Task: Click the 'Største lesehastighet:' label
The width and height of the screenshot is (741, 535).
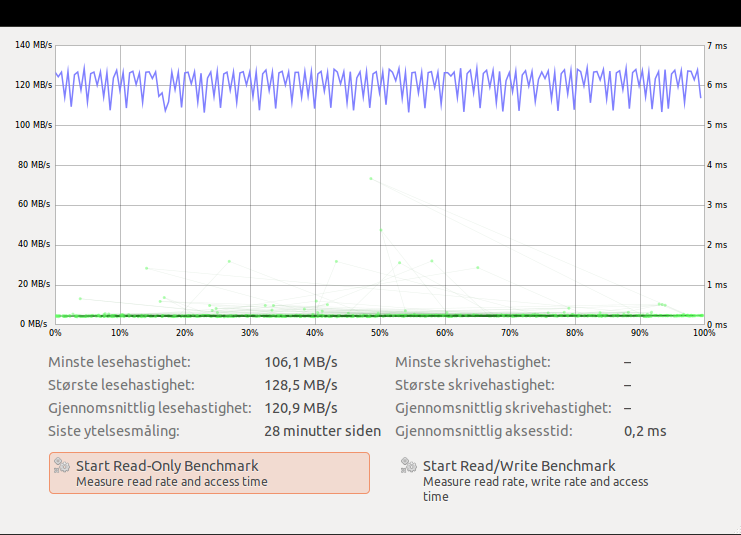Action: [x=121, y=385]
